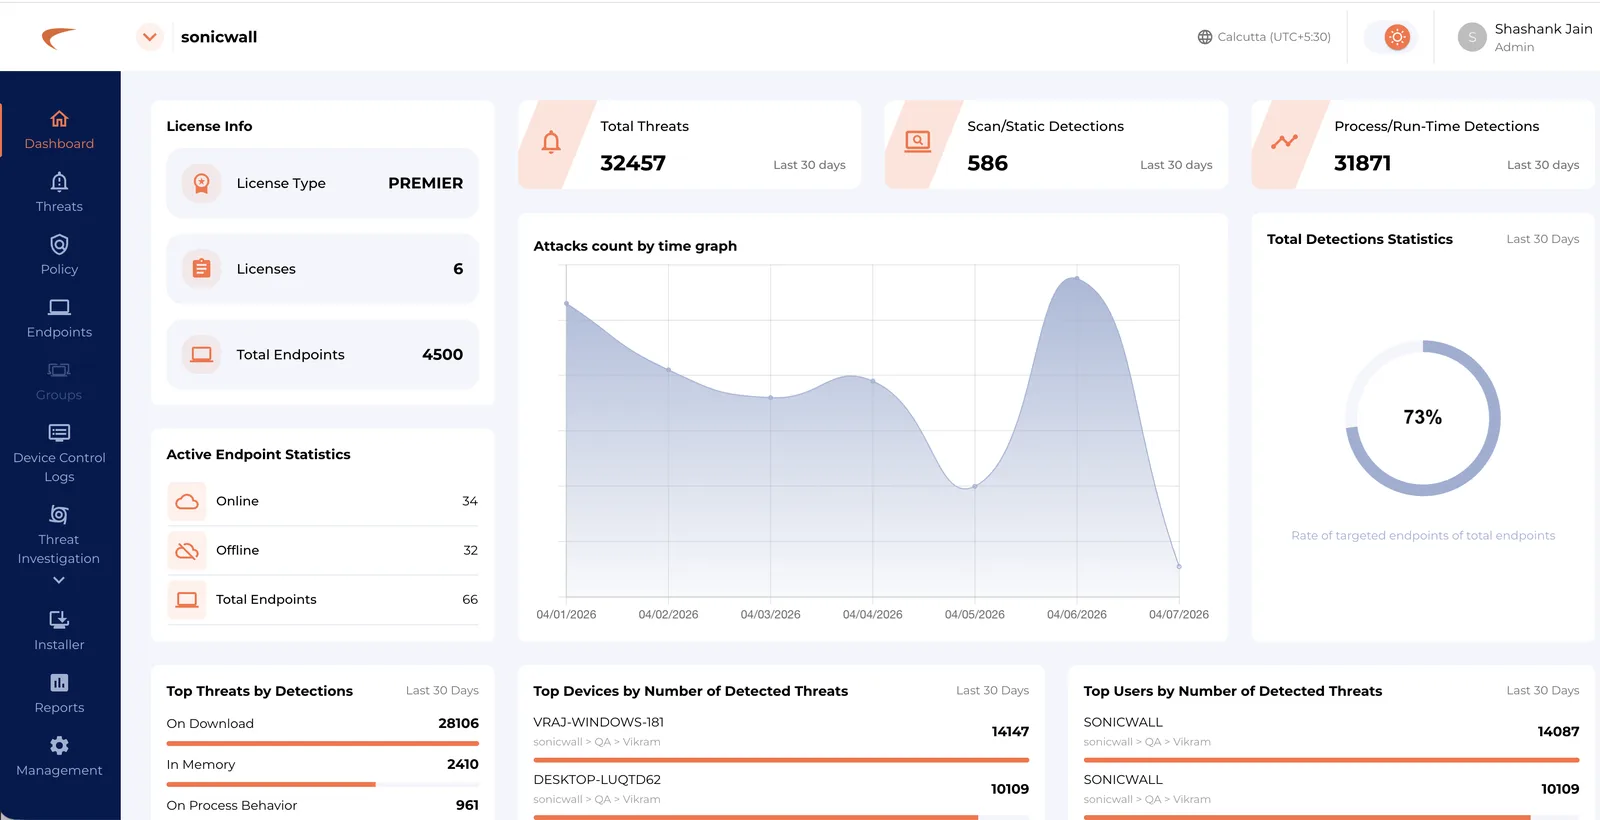The image size is (1600, 820).
Task: Open the Reports chart icon
Action: [59, 683]
